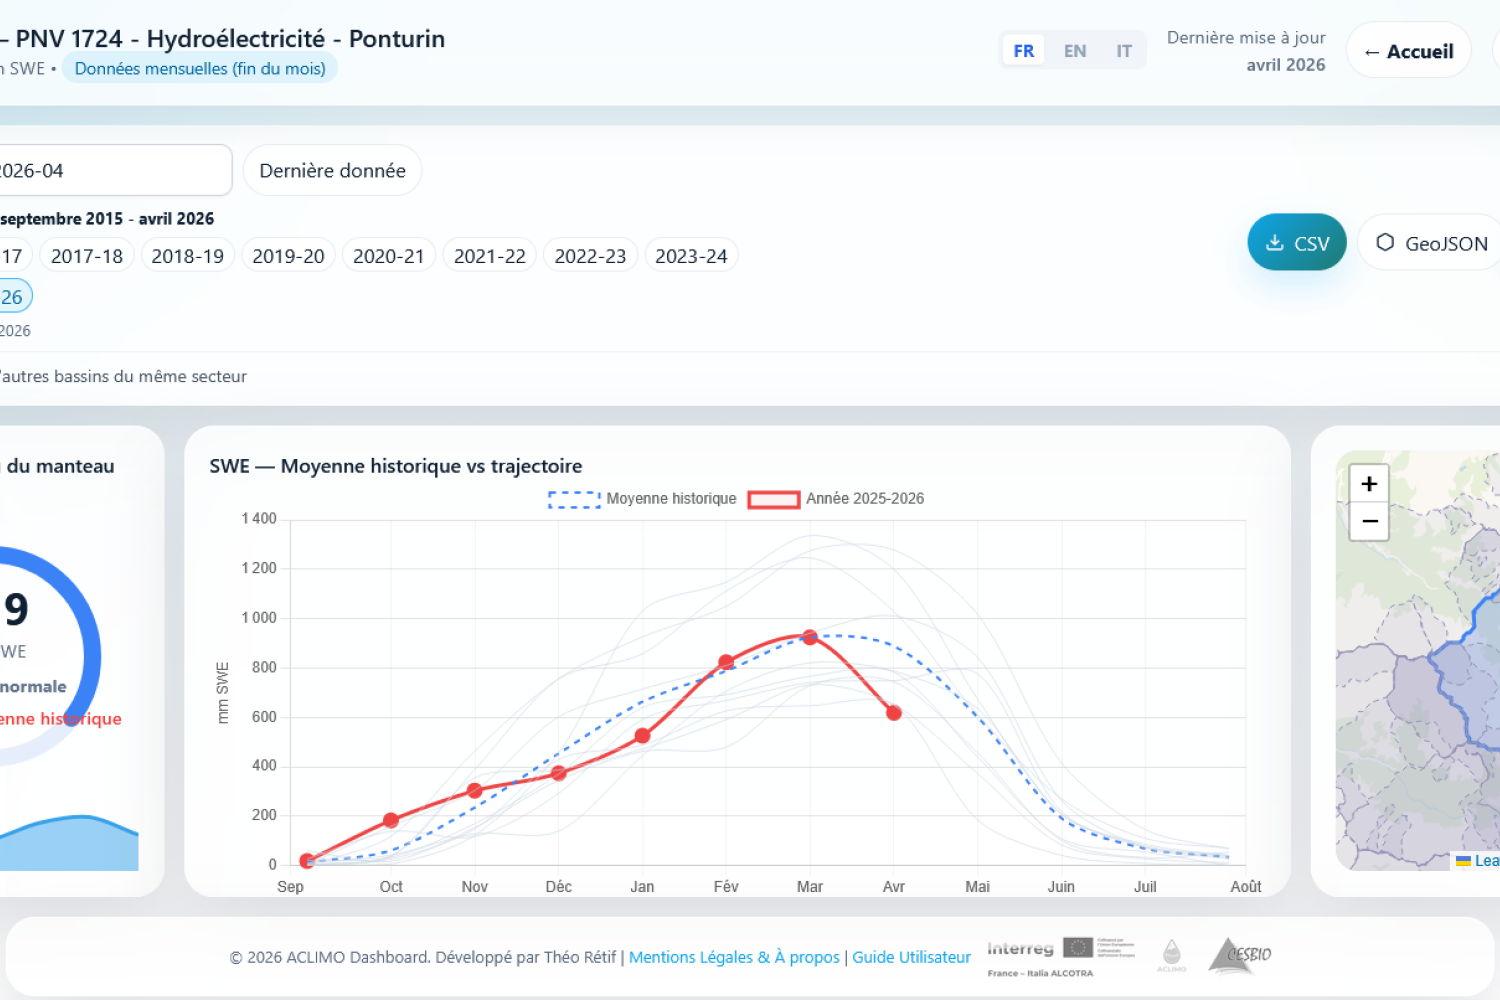Click the PNV 1724 - Hydroélectricité - Ponturin title

[230, 39]
